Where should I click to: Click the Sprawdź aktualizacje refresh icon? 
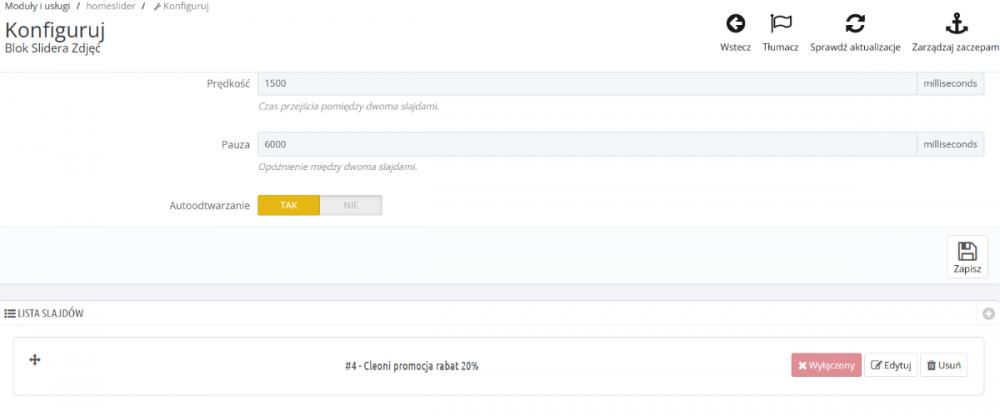point(855,24)
